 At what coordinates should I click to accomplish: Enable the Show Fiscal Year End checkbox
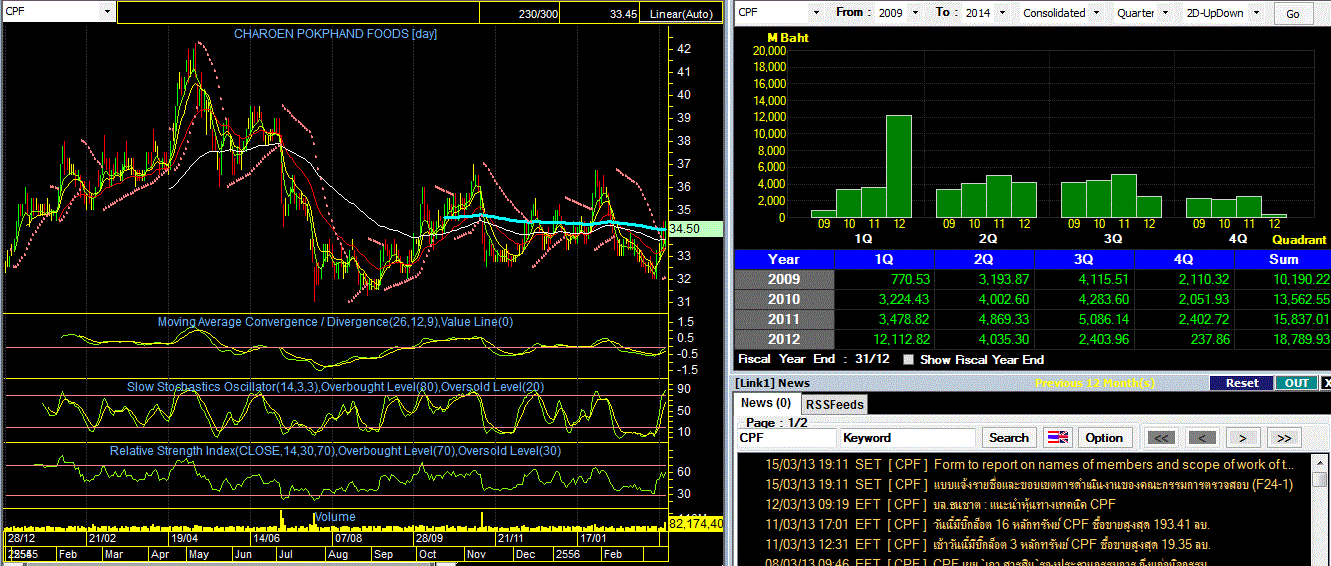pyautogui.click(x=908, y=360)
